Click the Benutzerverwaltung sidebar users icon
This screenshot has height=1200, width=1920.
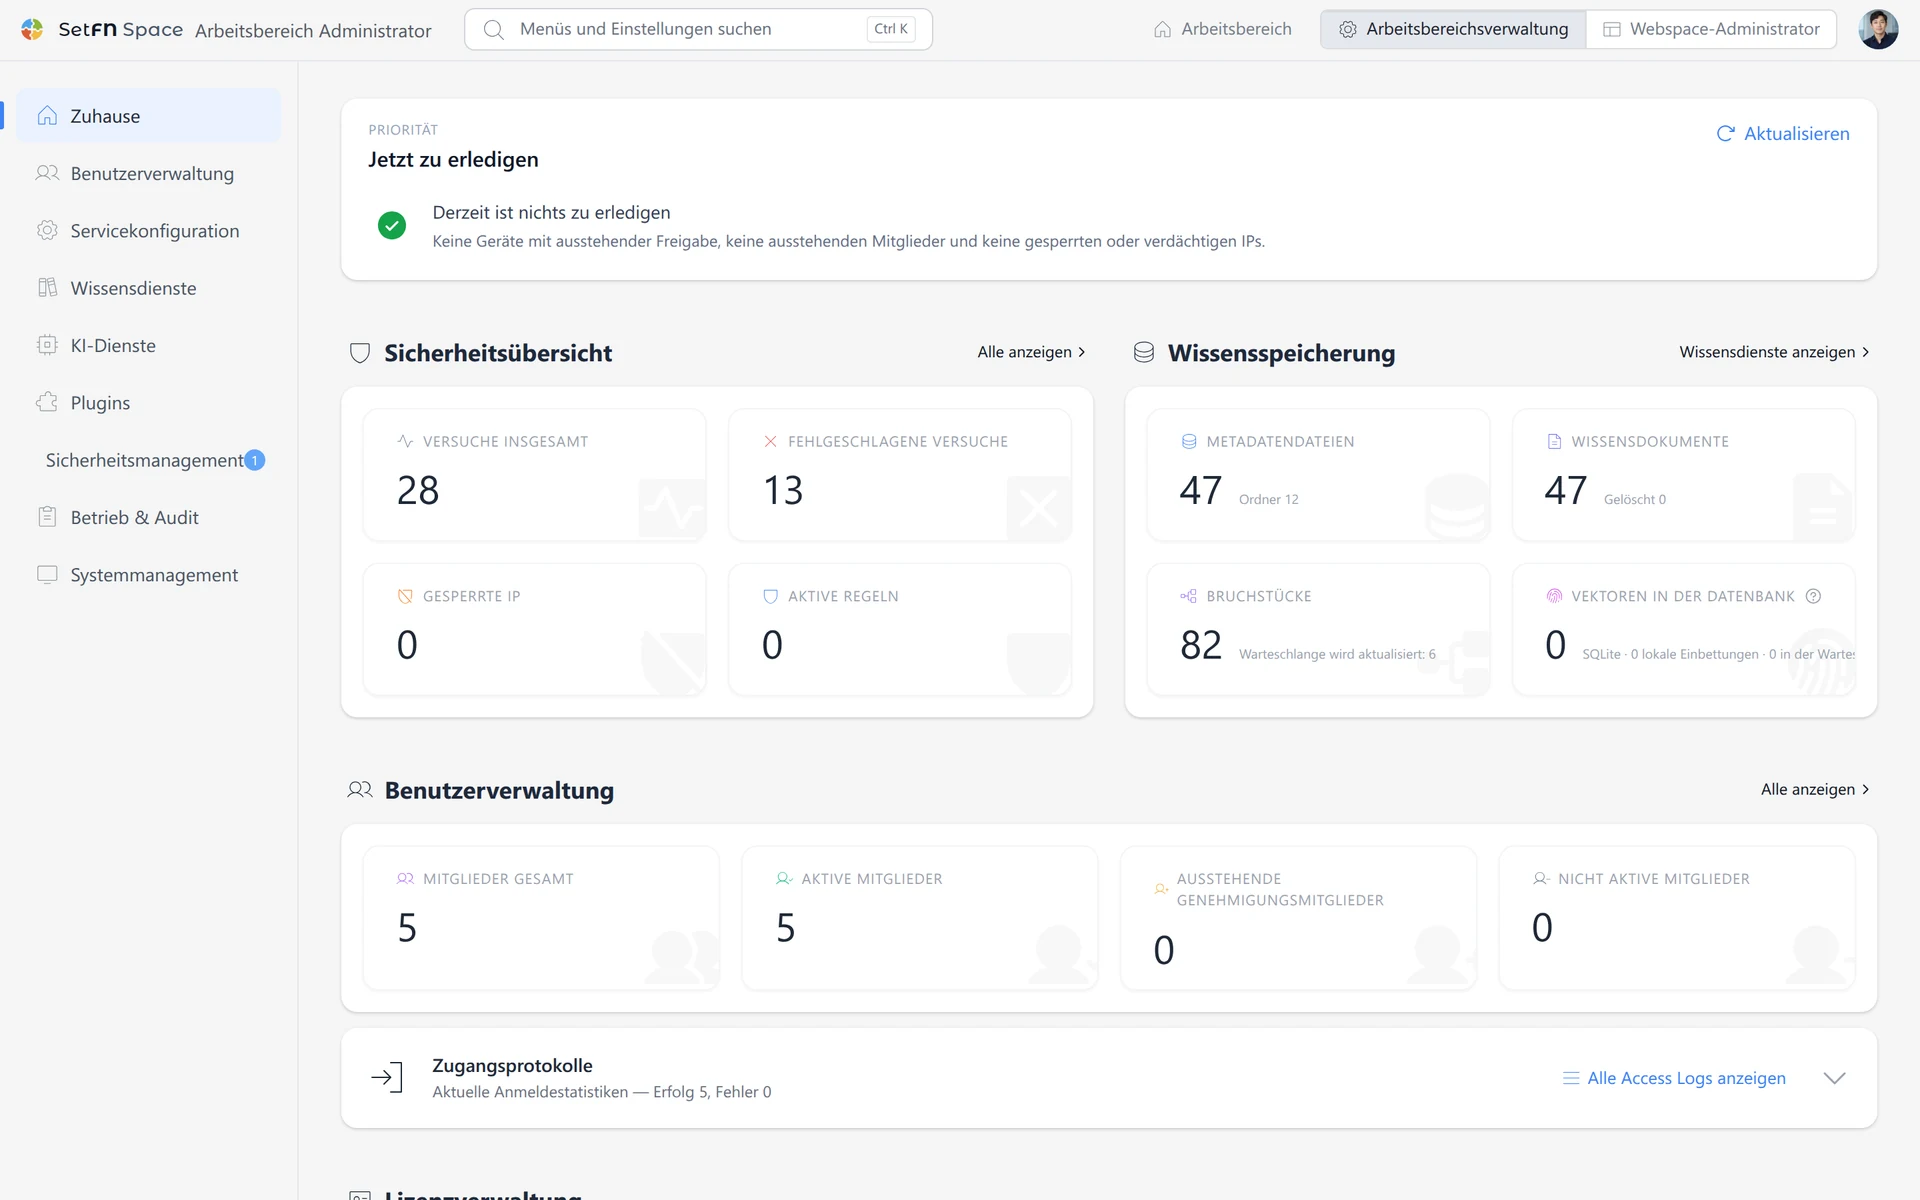[x=47, y=173]
